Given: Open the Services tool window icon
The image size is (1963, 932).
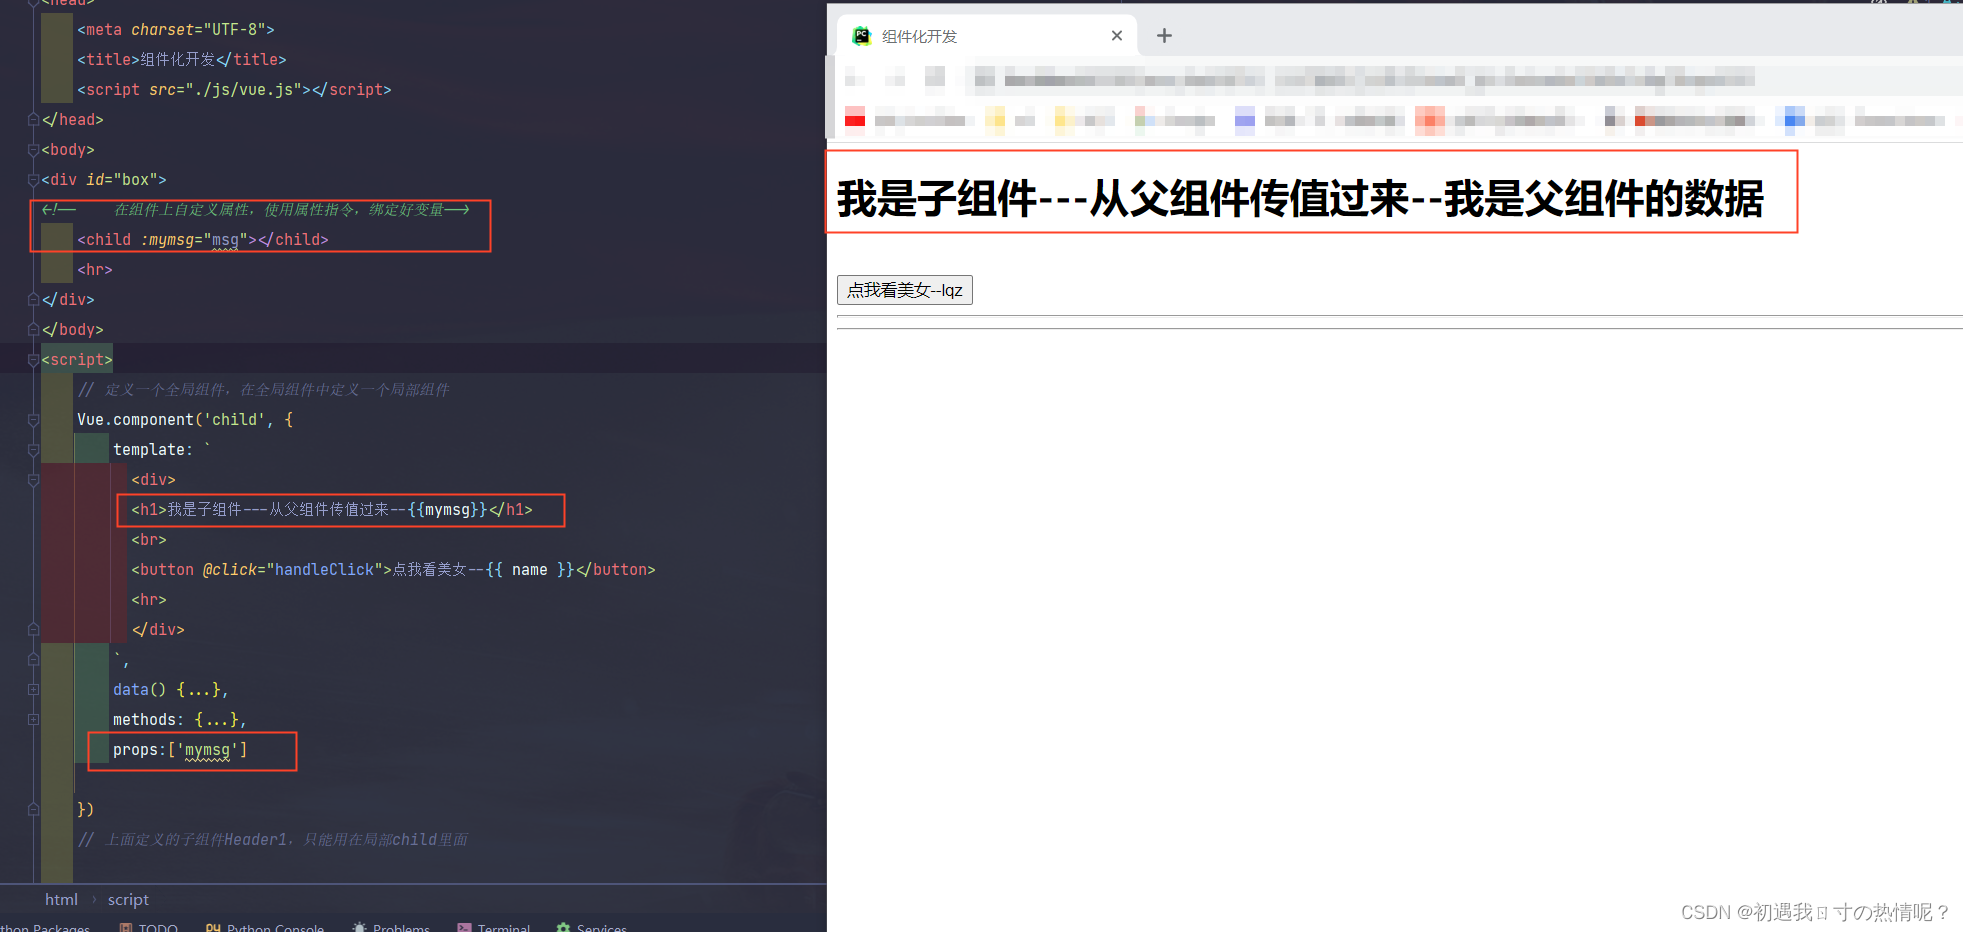Looking at the screenshot, I should click(x=564, y=928).
